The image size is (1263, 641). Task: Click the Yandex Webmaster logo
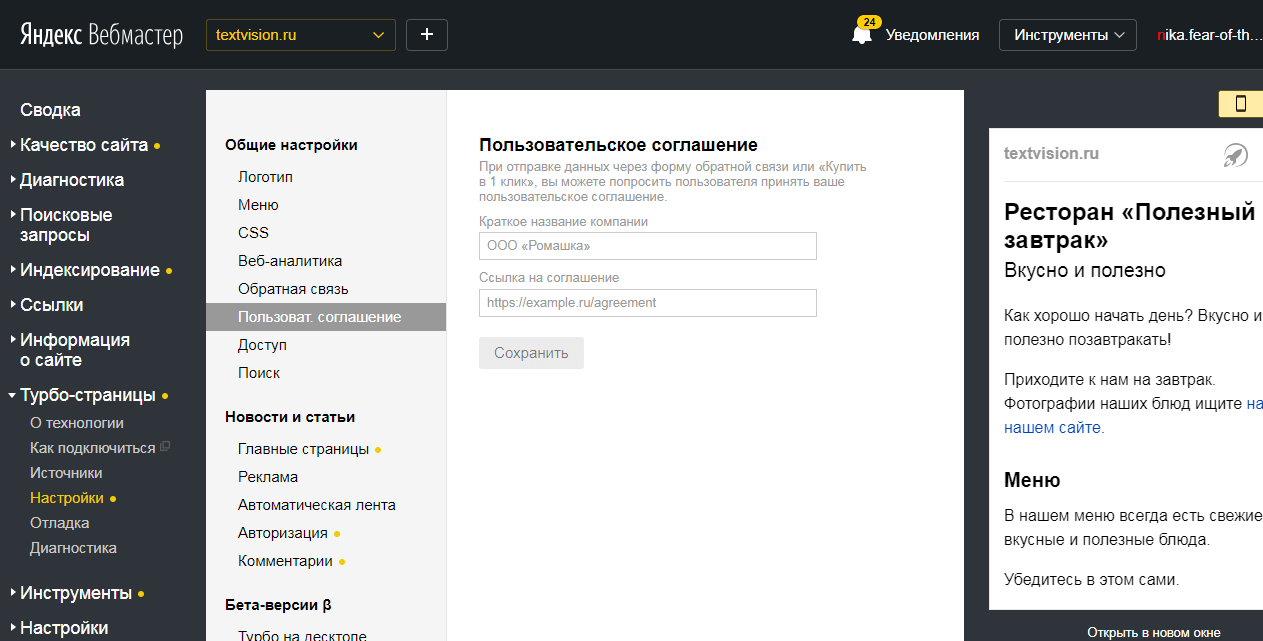[95, 33]
